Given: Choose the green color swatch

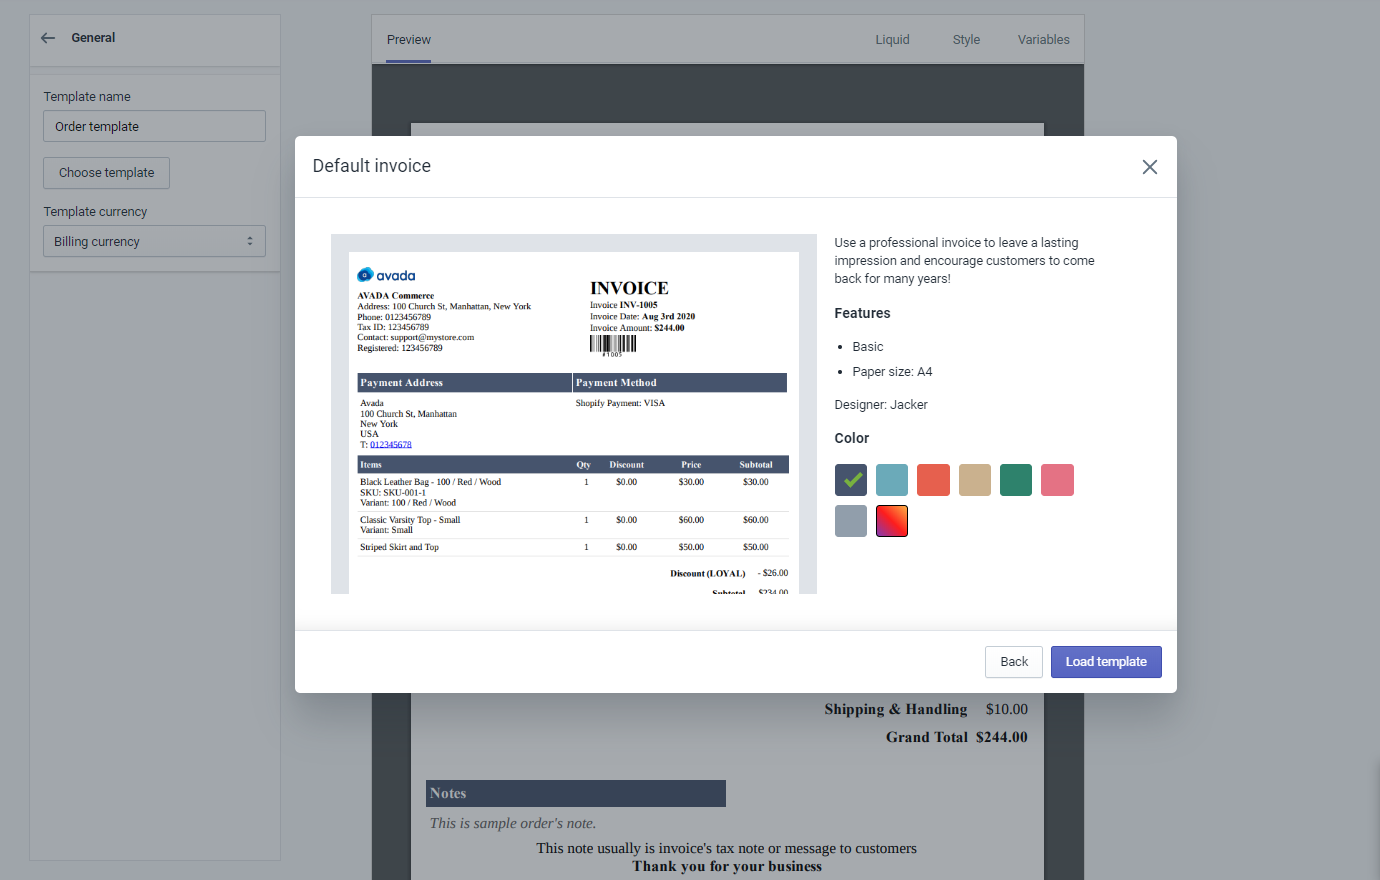Looking at the screenshot, I should tap(1016, 480).
